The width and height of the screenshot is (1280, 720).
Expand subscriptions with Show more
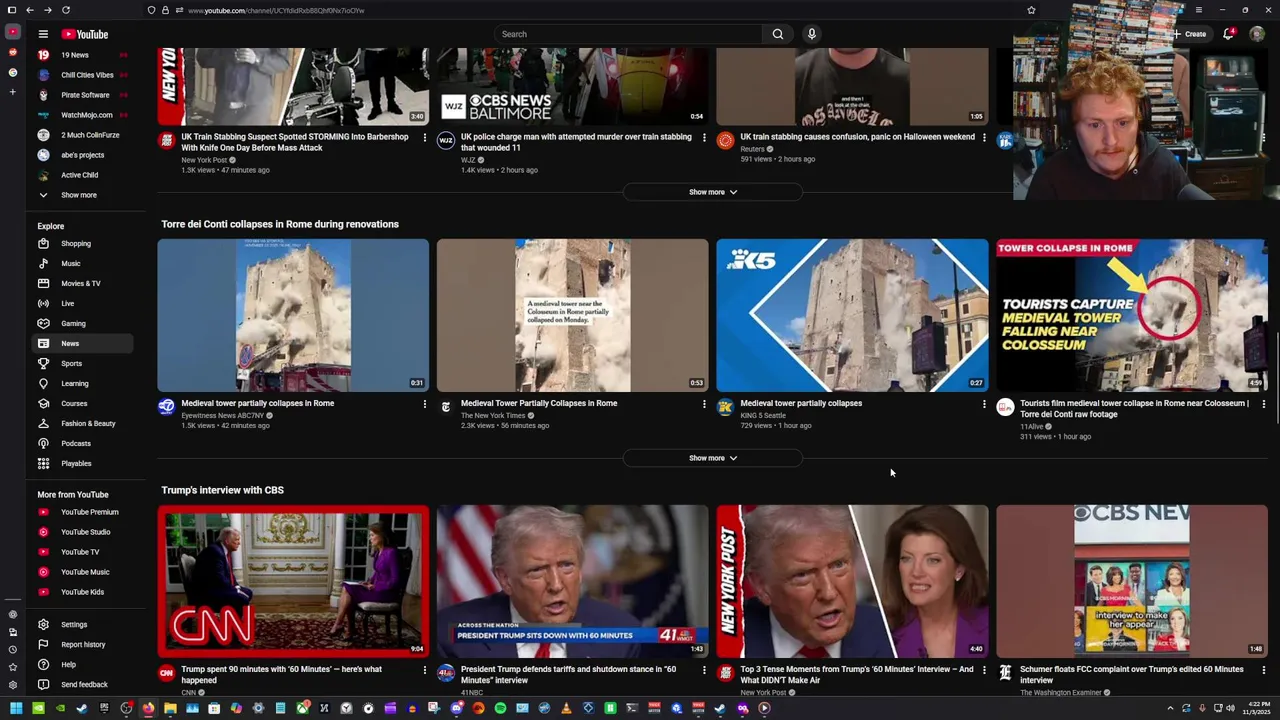click(x=82, y=195)
